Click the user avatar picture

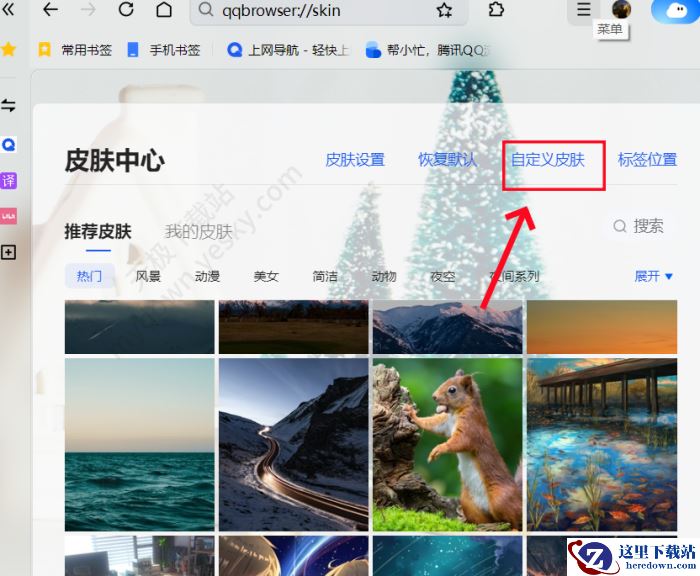[621, 9]
